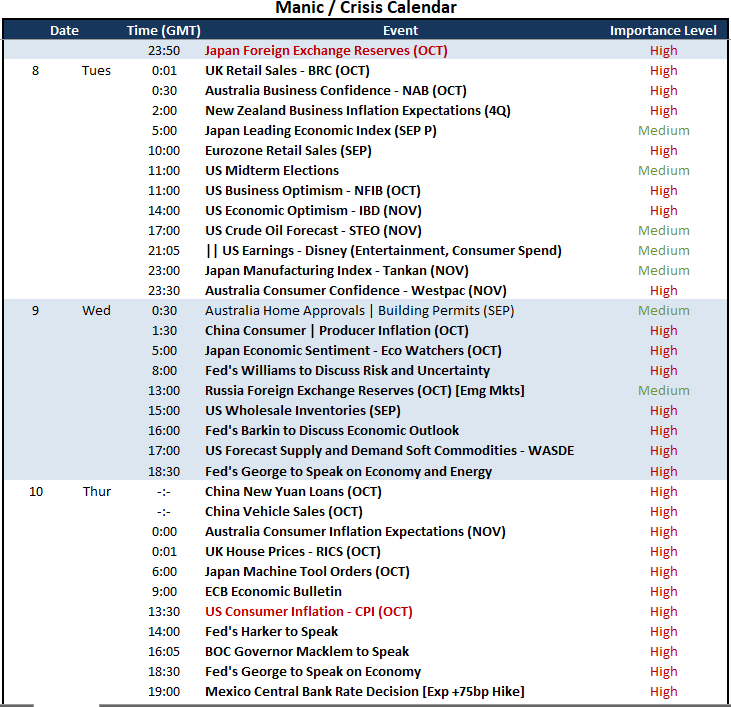
Task: Click the 13:30 time for US CPI
Action: [164, 611]
